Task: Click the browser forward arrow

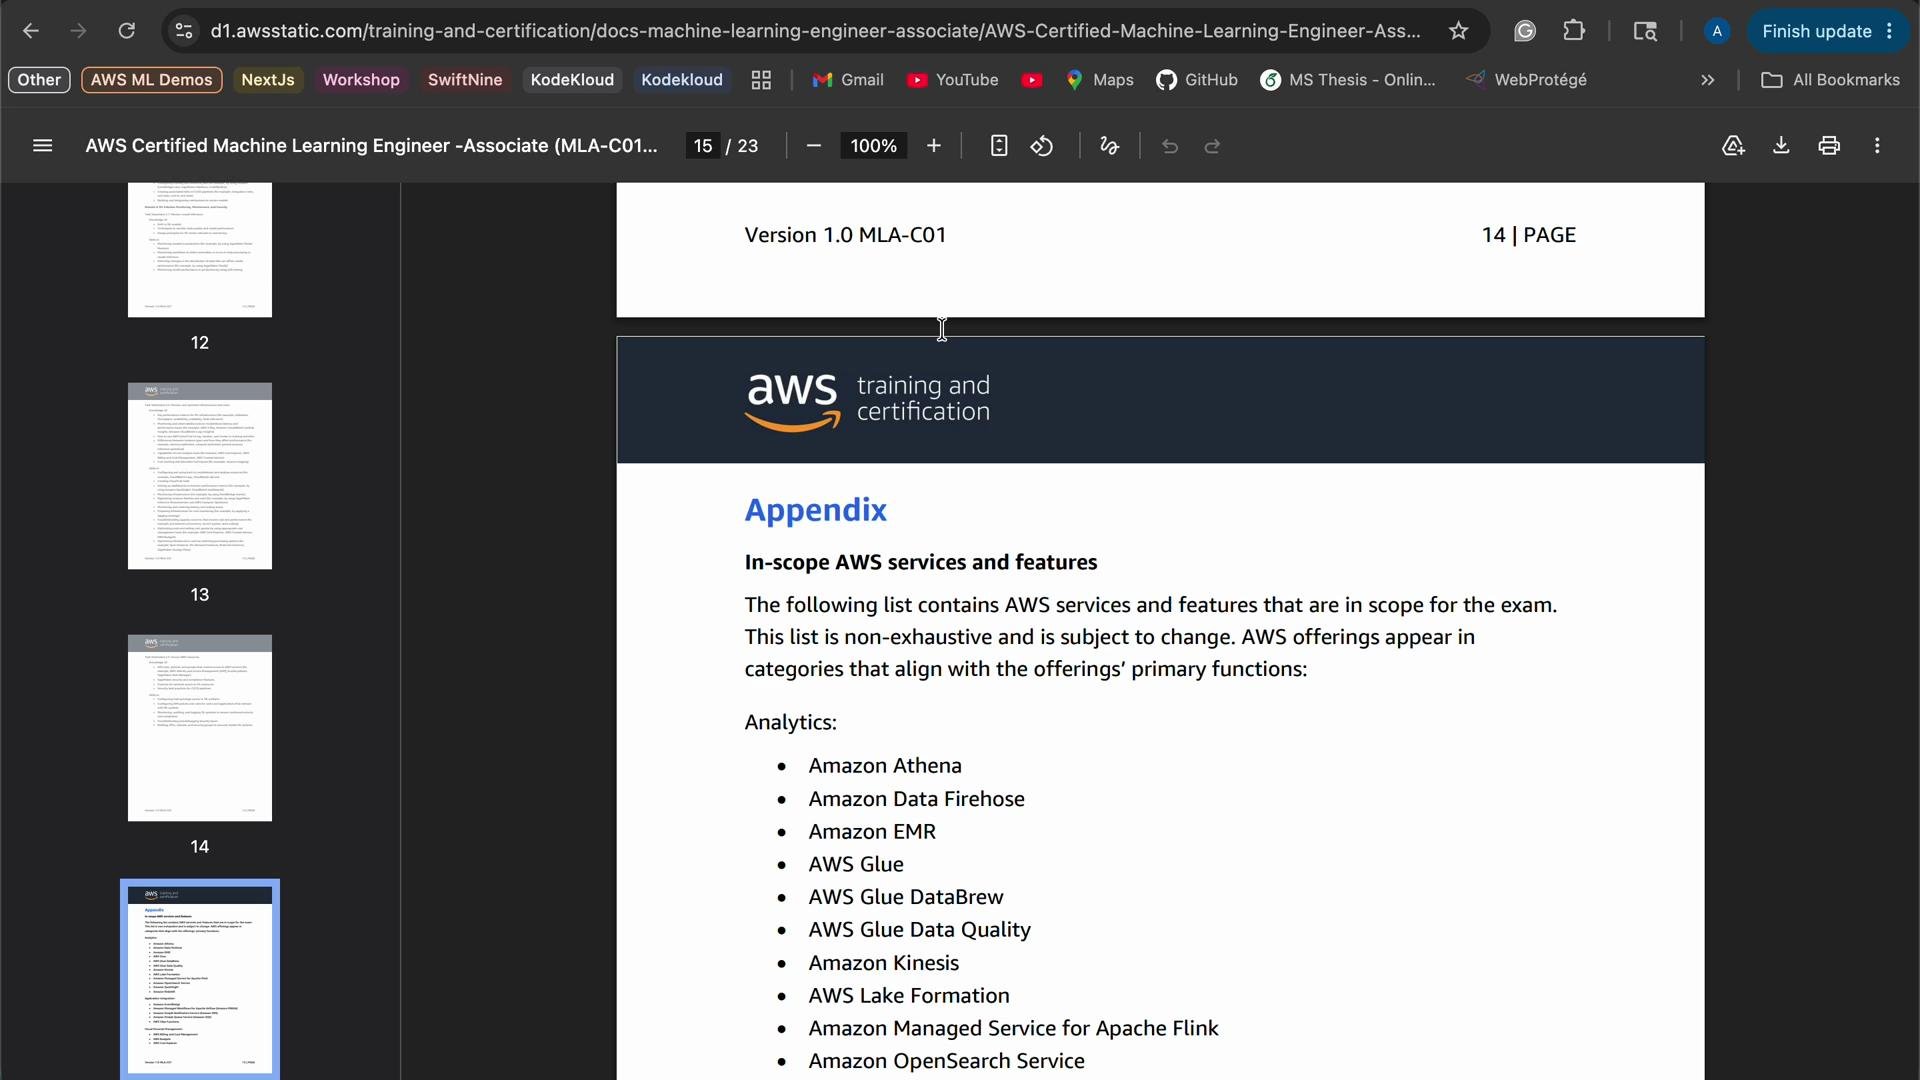Action: click(x=79, y=31)
